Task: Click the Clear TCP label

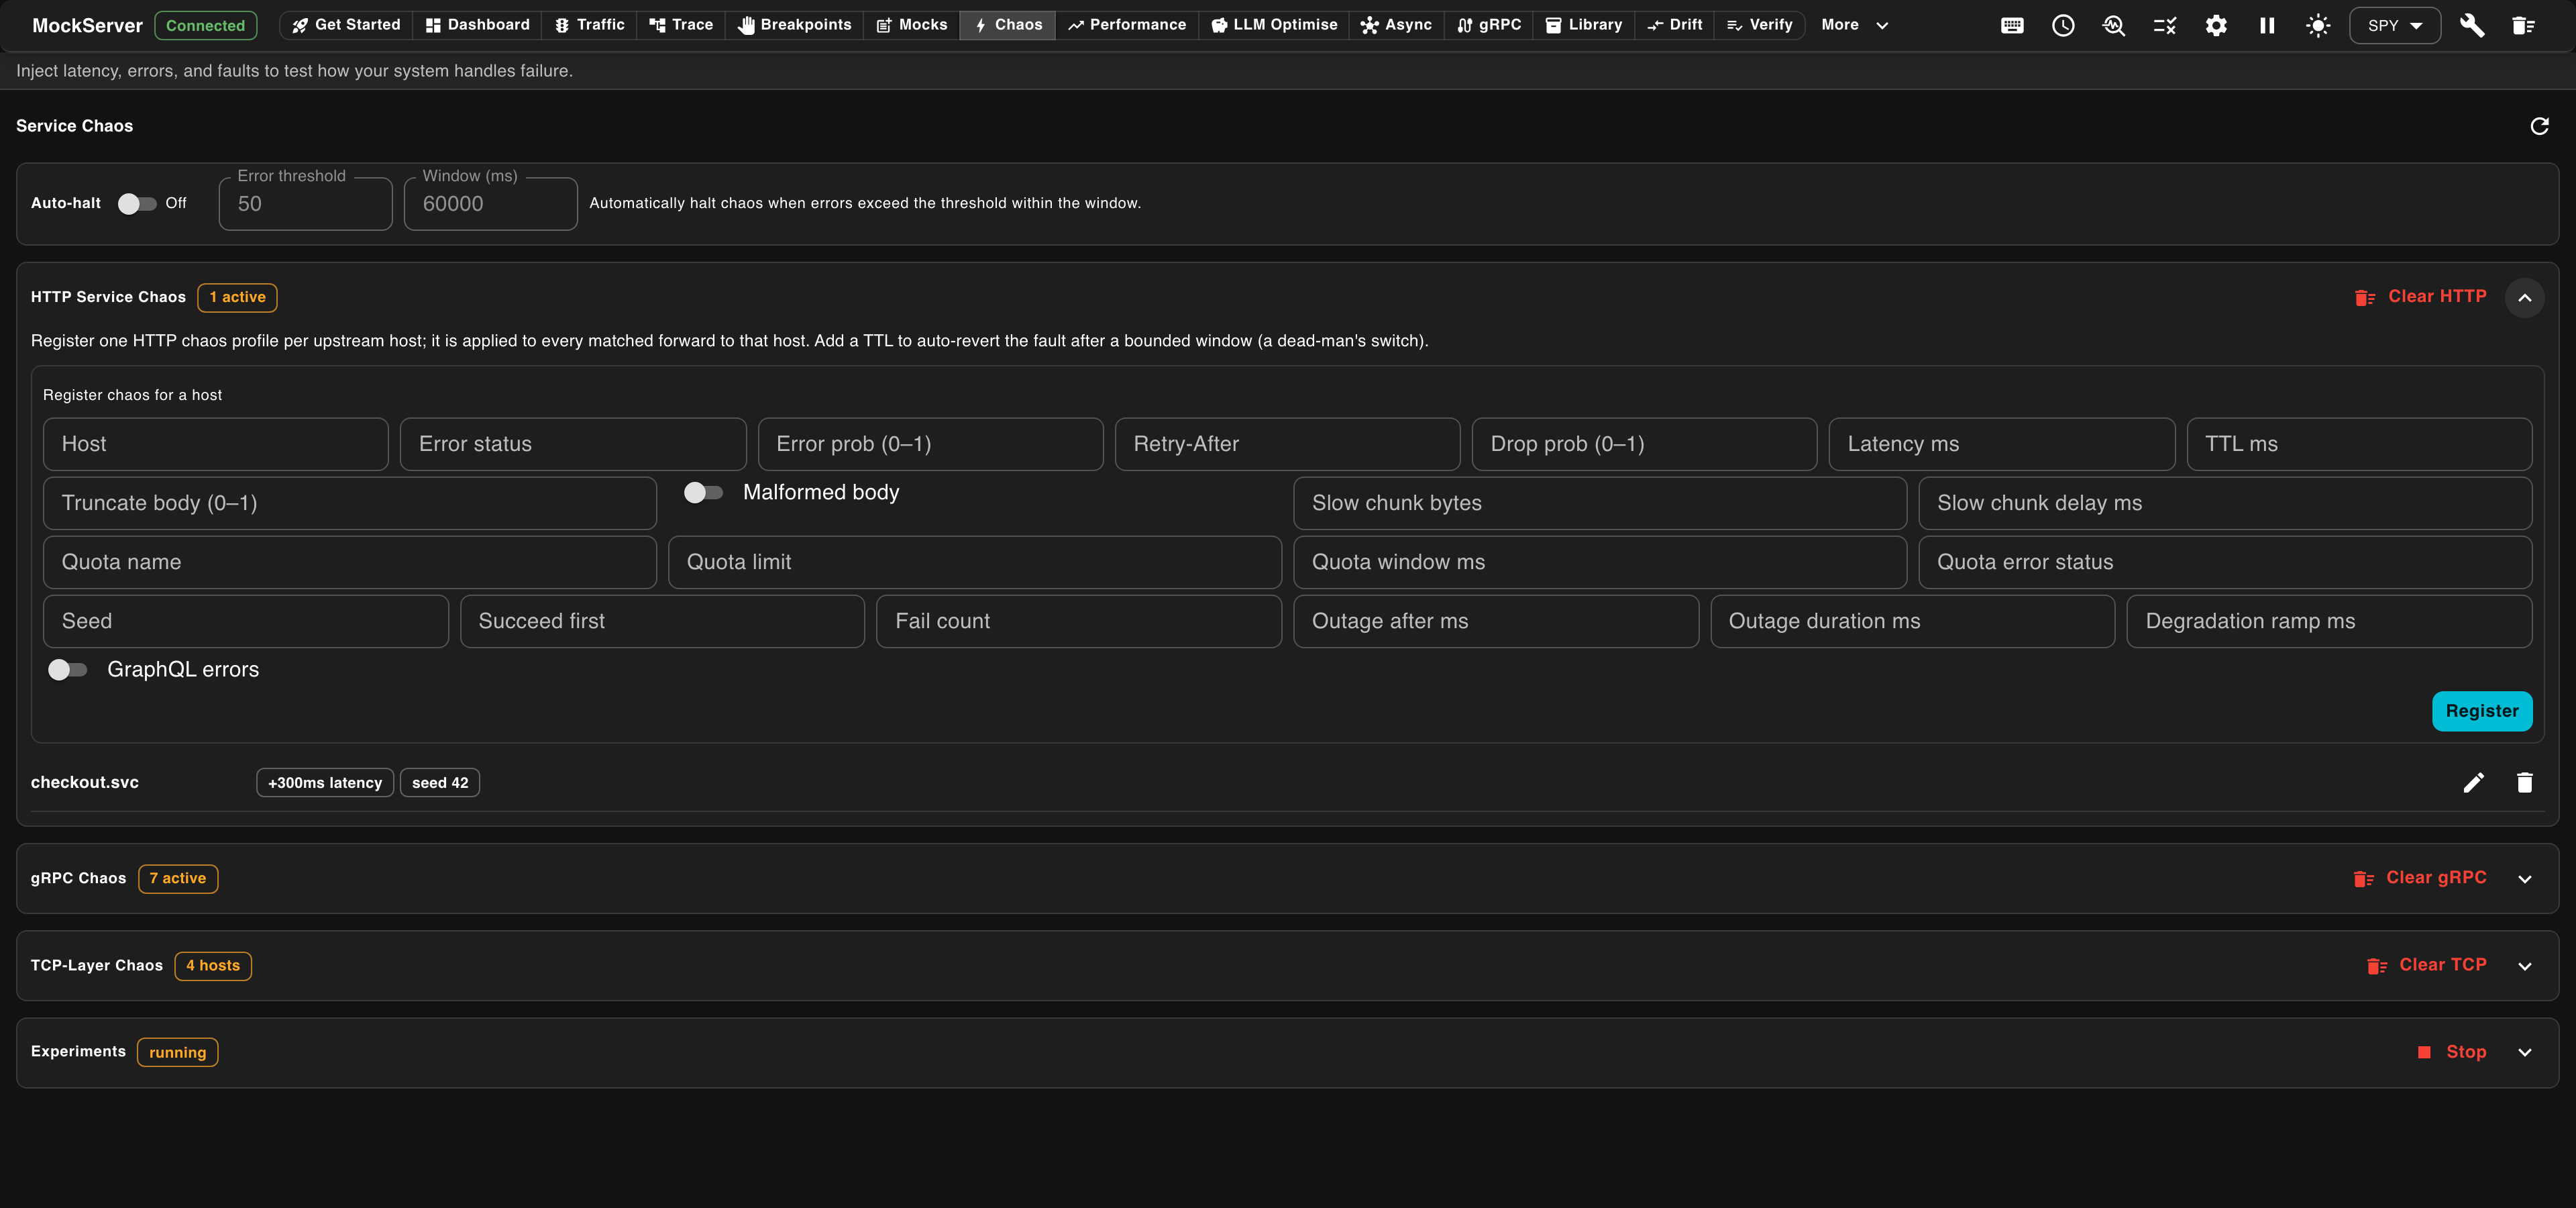Action: [2442, 965]
